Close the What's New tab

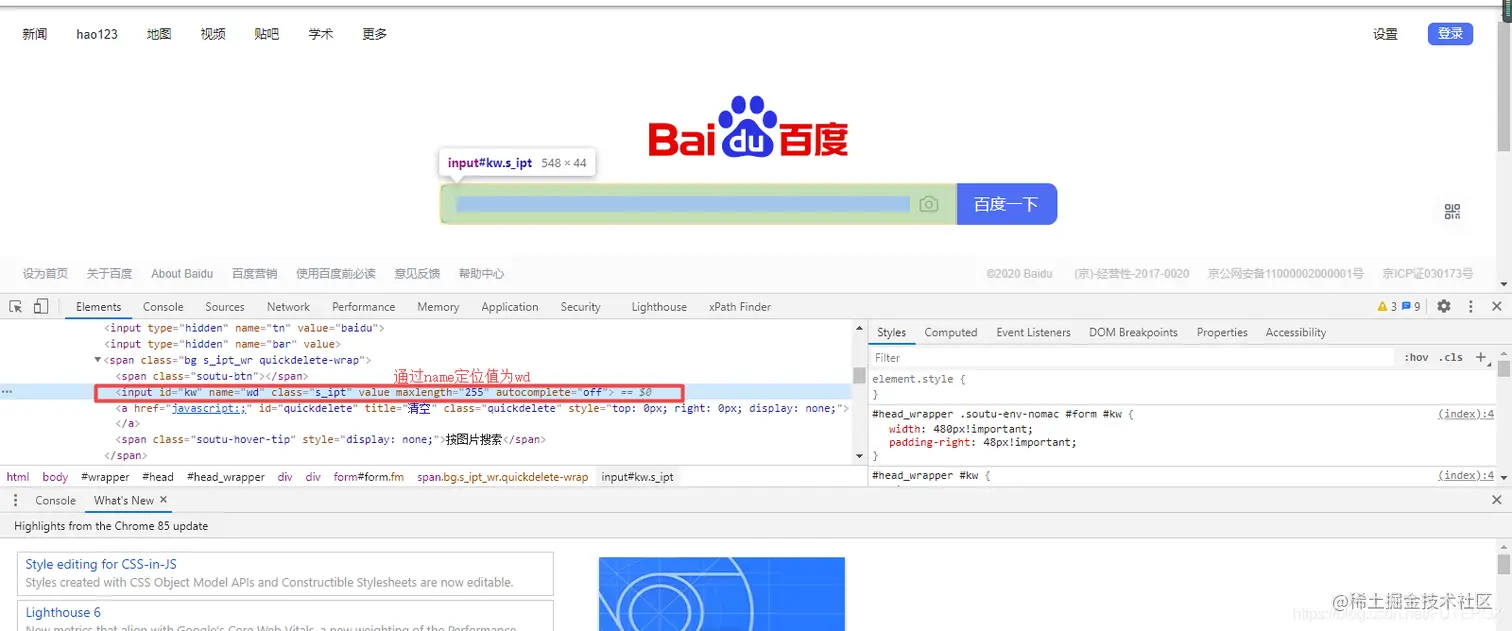coord(163,500)
